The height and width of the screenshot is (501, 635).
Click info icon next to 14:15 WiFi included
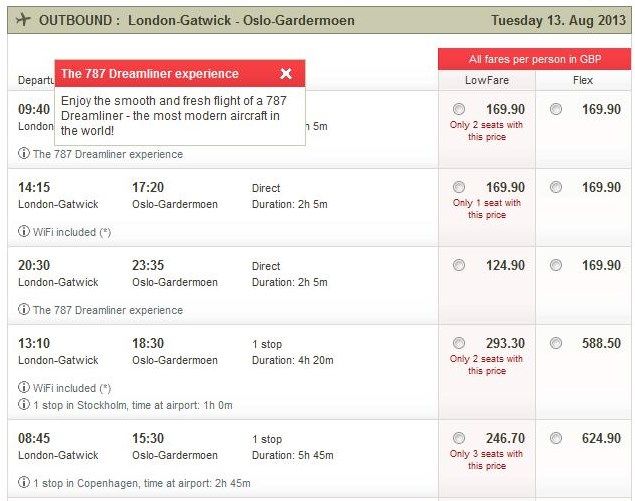(x=24, y=231)
